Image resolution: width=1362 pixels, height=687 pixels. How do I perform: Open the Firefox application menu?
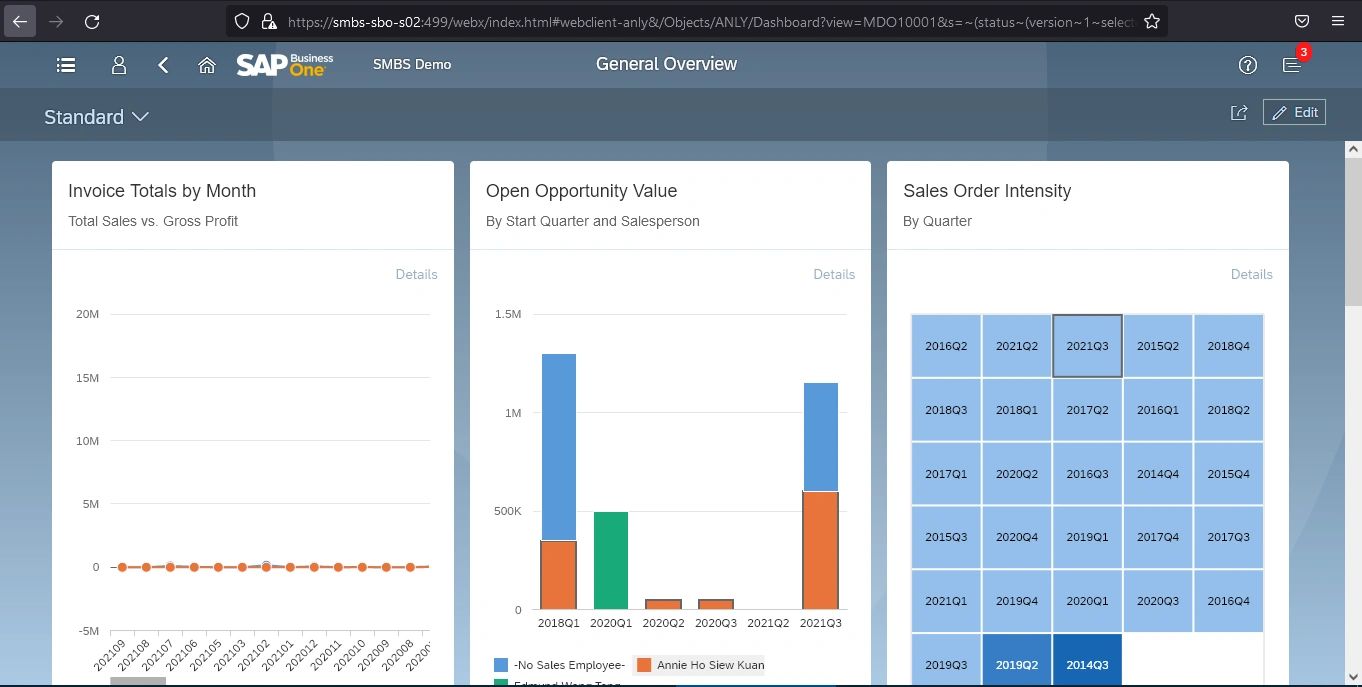[x=1337, y=20]
